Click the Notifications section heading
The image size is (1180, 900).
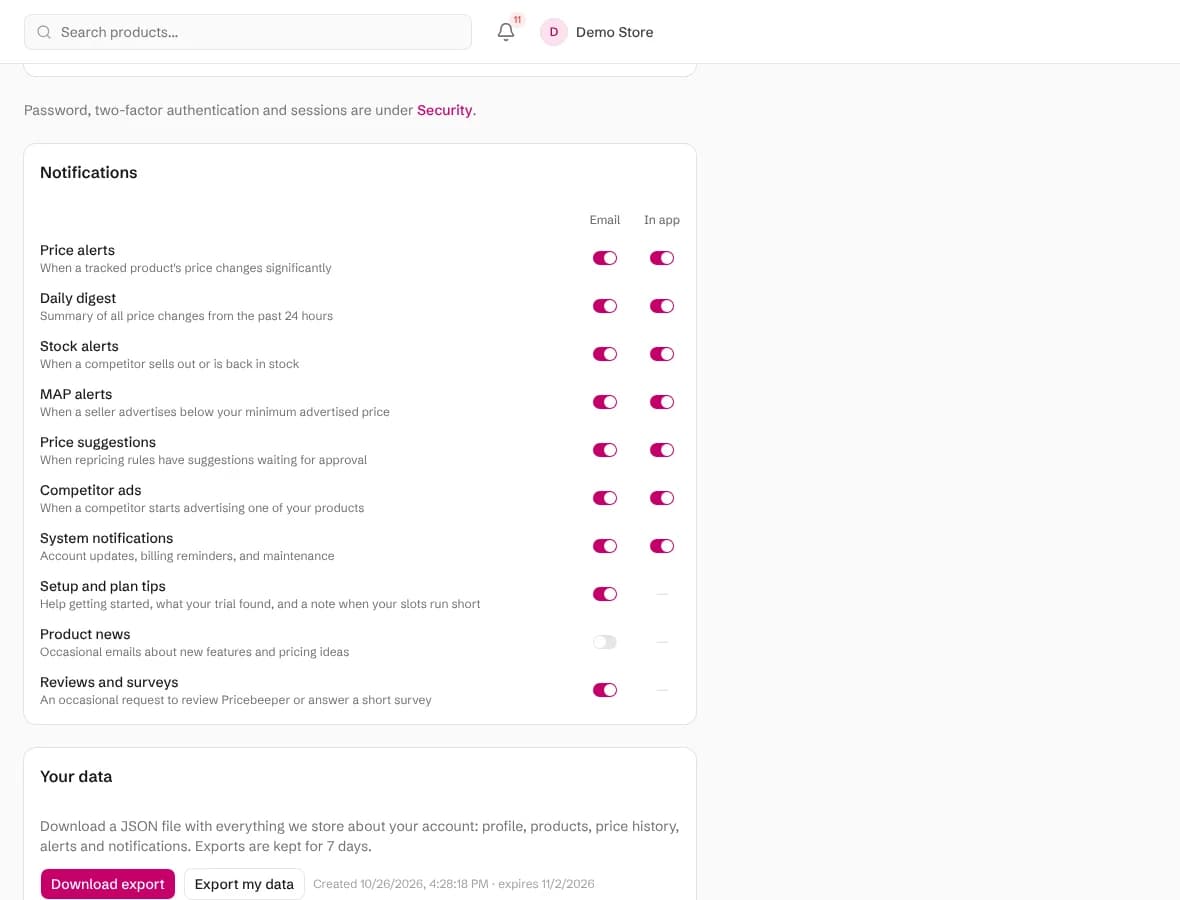pos(89,172)
